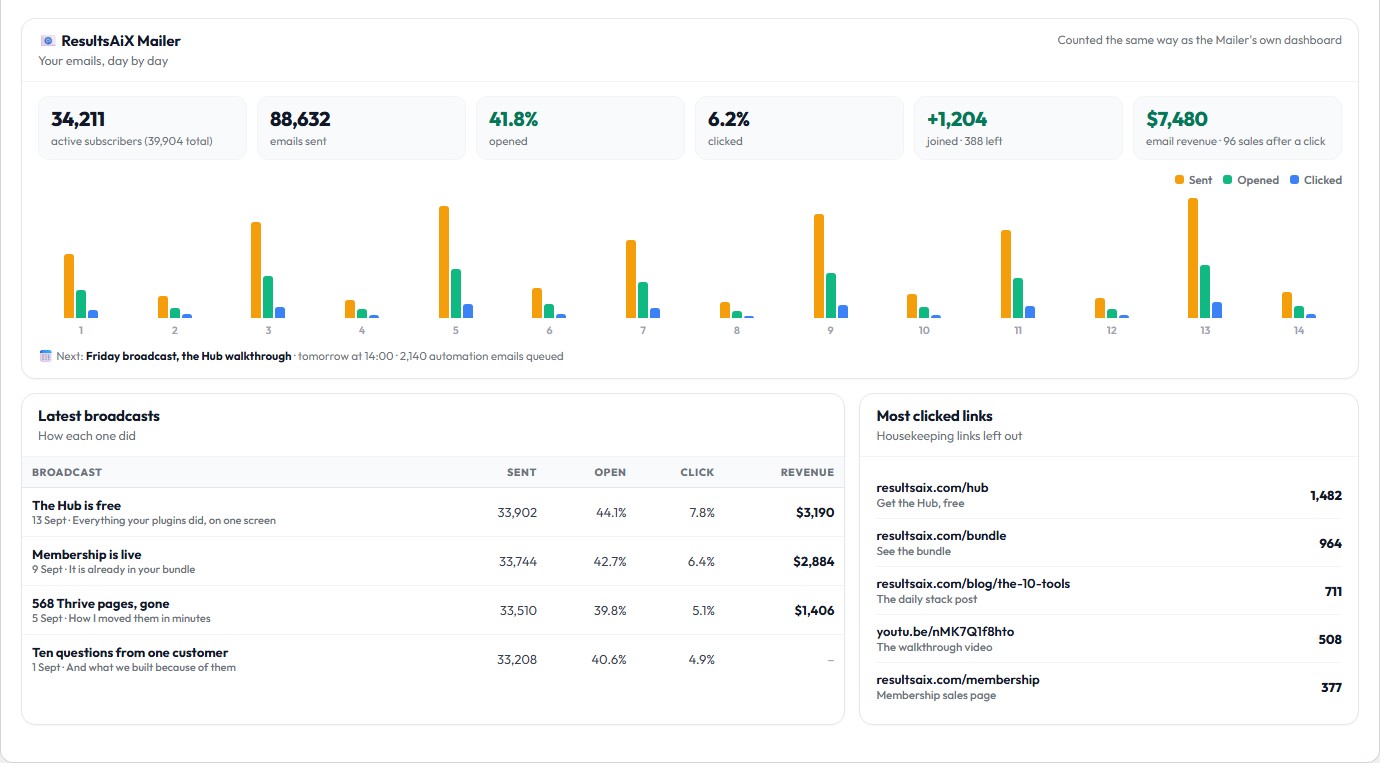Click the 88,632 emails sent figure

click(300, 119)
